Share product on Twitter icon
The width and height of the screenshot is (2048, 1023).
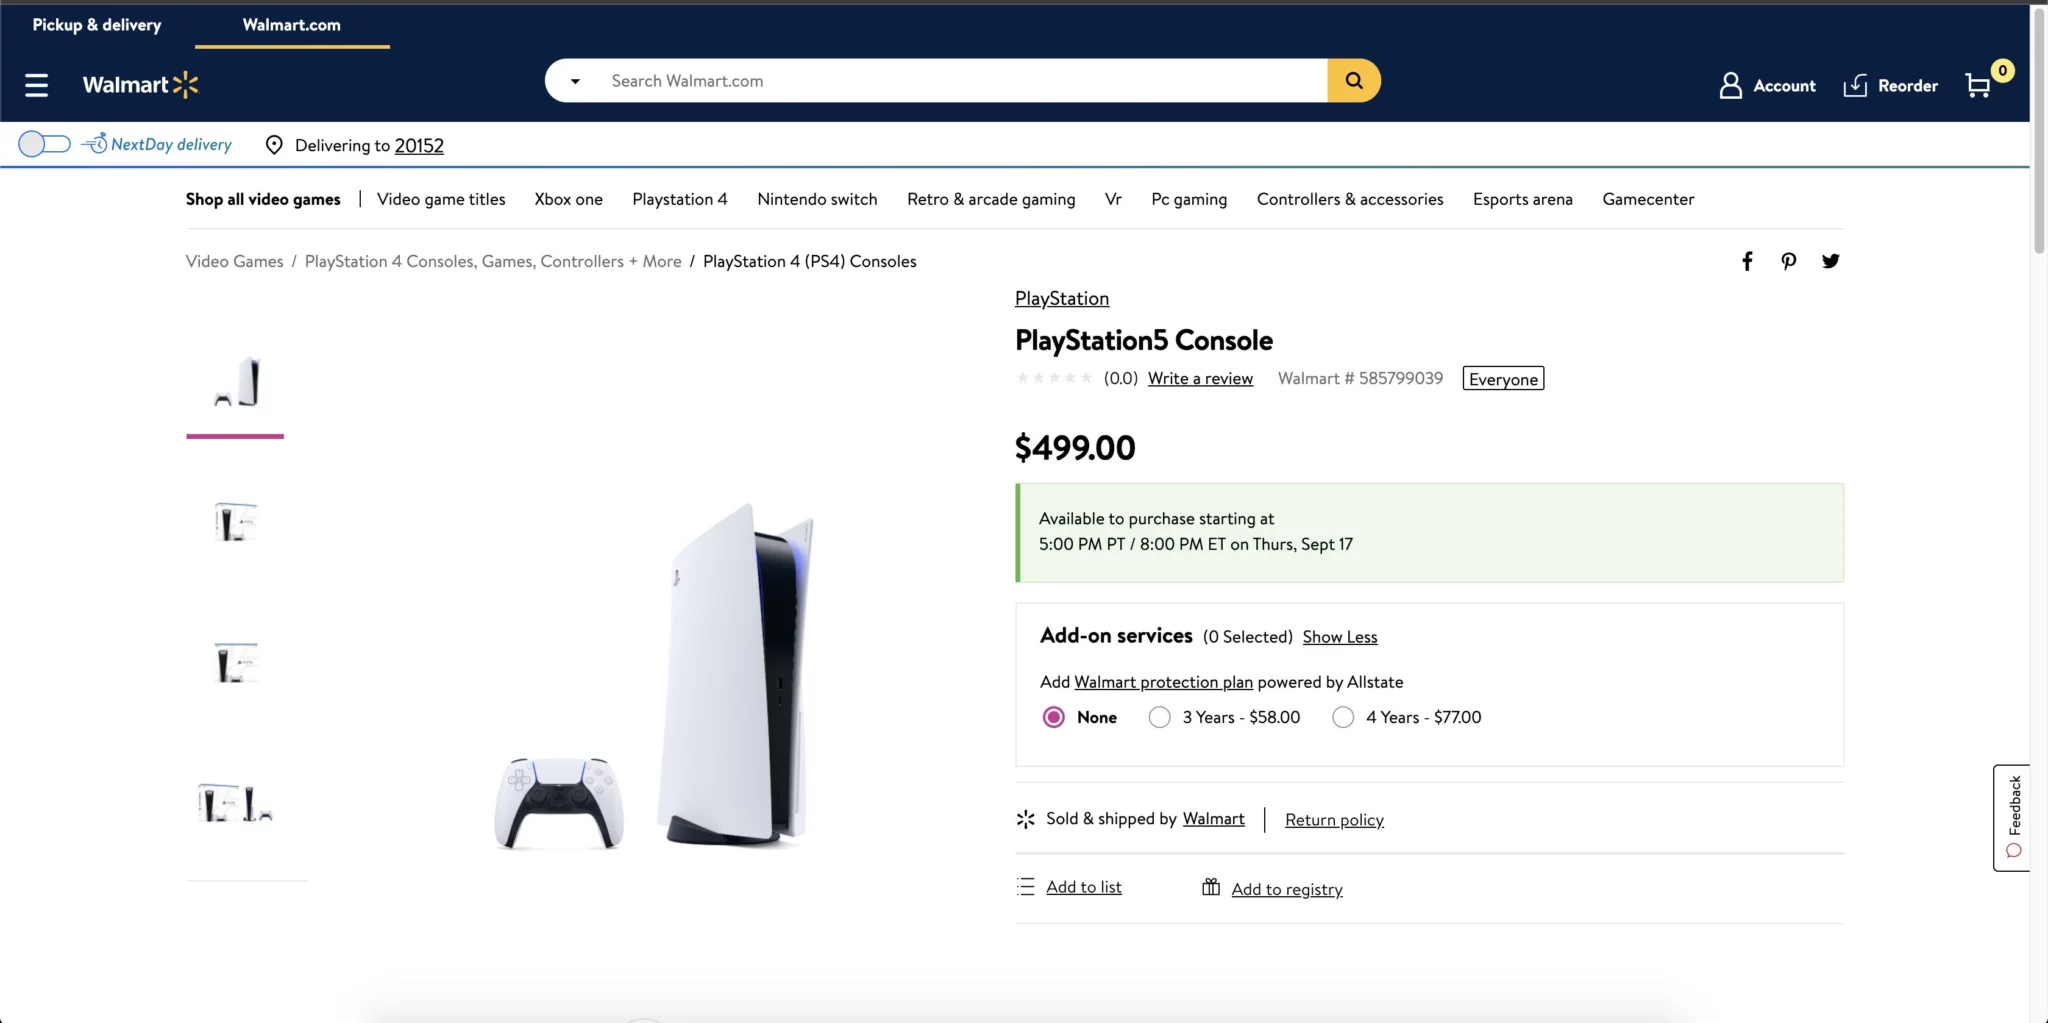(x=1831, y=261)
